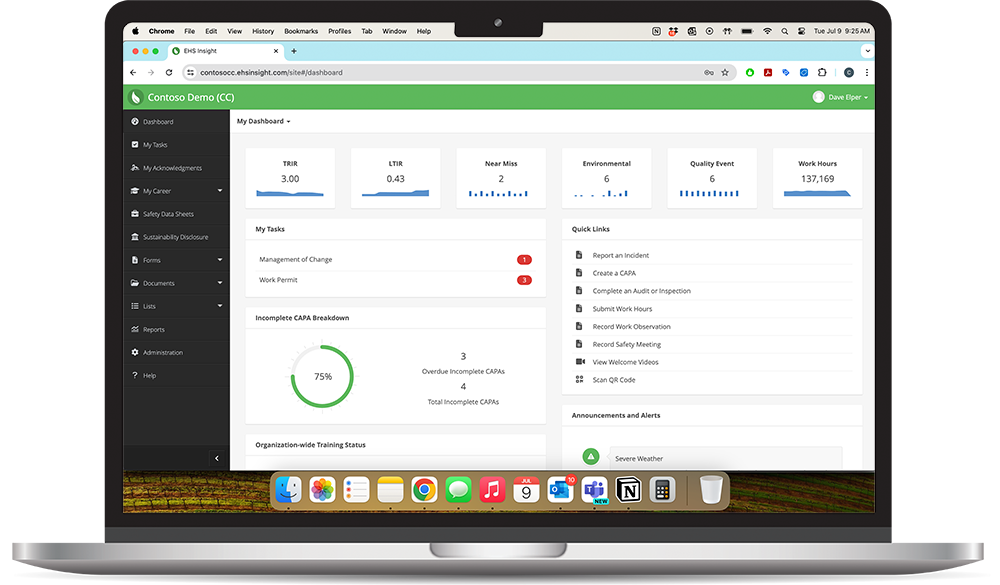Open Administration gear in sidebar

(135, 352)
